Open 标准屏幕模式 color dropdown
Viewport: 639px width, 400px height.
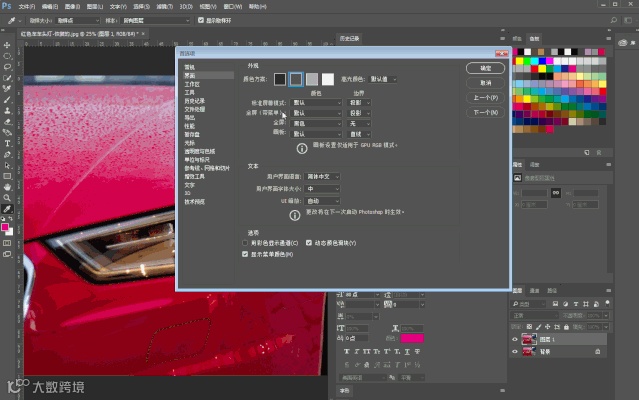[x=316, y=103]
